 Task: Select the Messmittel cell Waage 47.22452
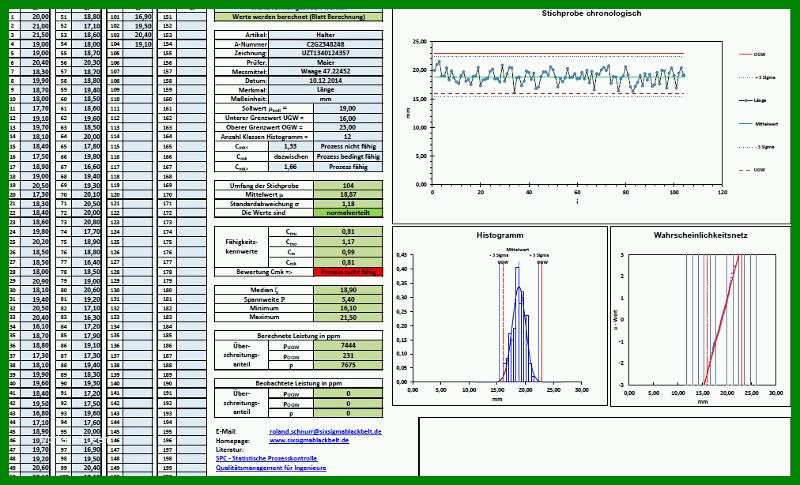pos(326,71)
